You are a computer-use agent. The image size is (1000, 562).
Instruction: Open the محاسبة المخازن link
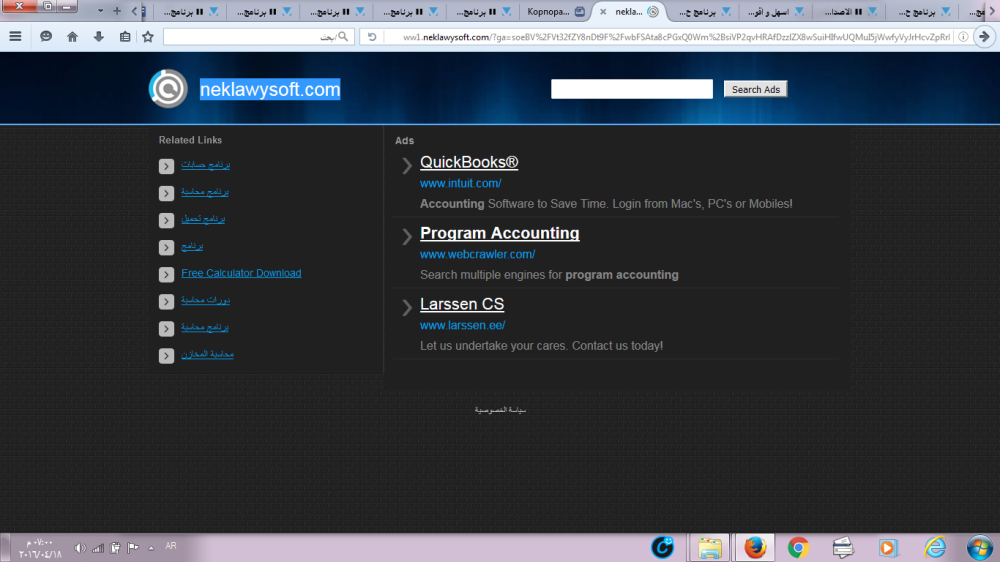point(207,354)
